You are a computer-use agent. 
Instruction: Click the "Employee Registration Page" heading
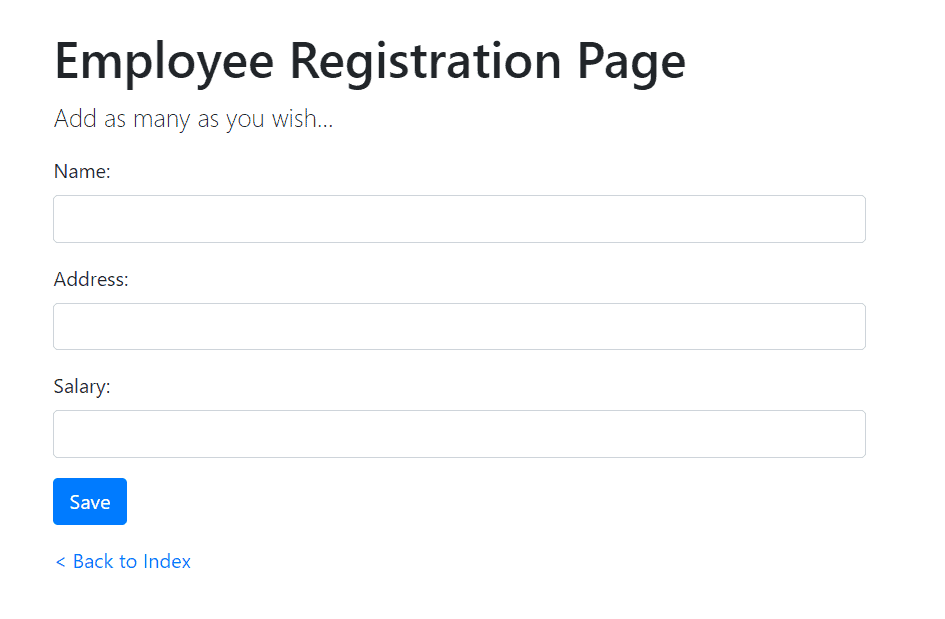pos(370,61)
